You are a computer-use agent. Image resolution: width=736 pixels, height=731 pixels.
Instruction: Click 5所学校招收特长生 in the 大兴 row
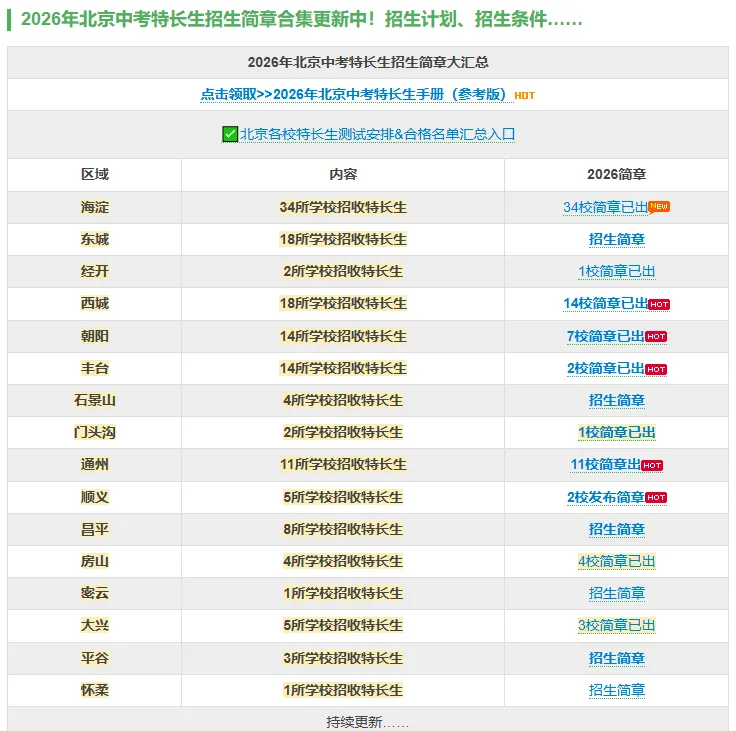coord(343,626)
